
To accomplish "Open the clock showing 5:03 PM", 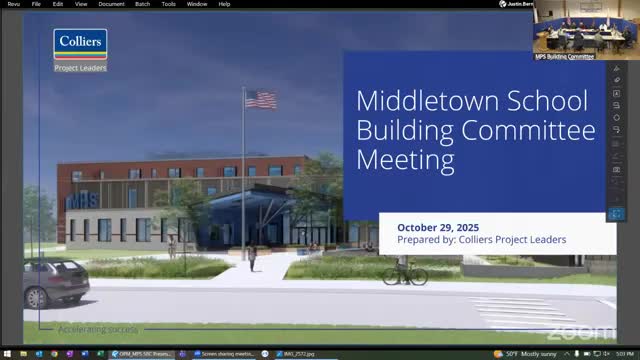I will click(x=625, y=354).
